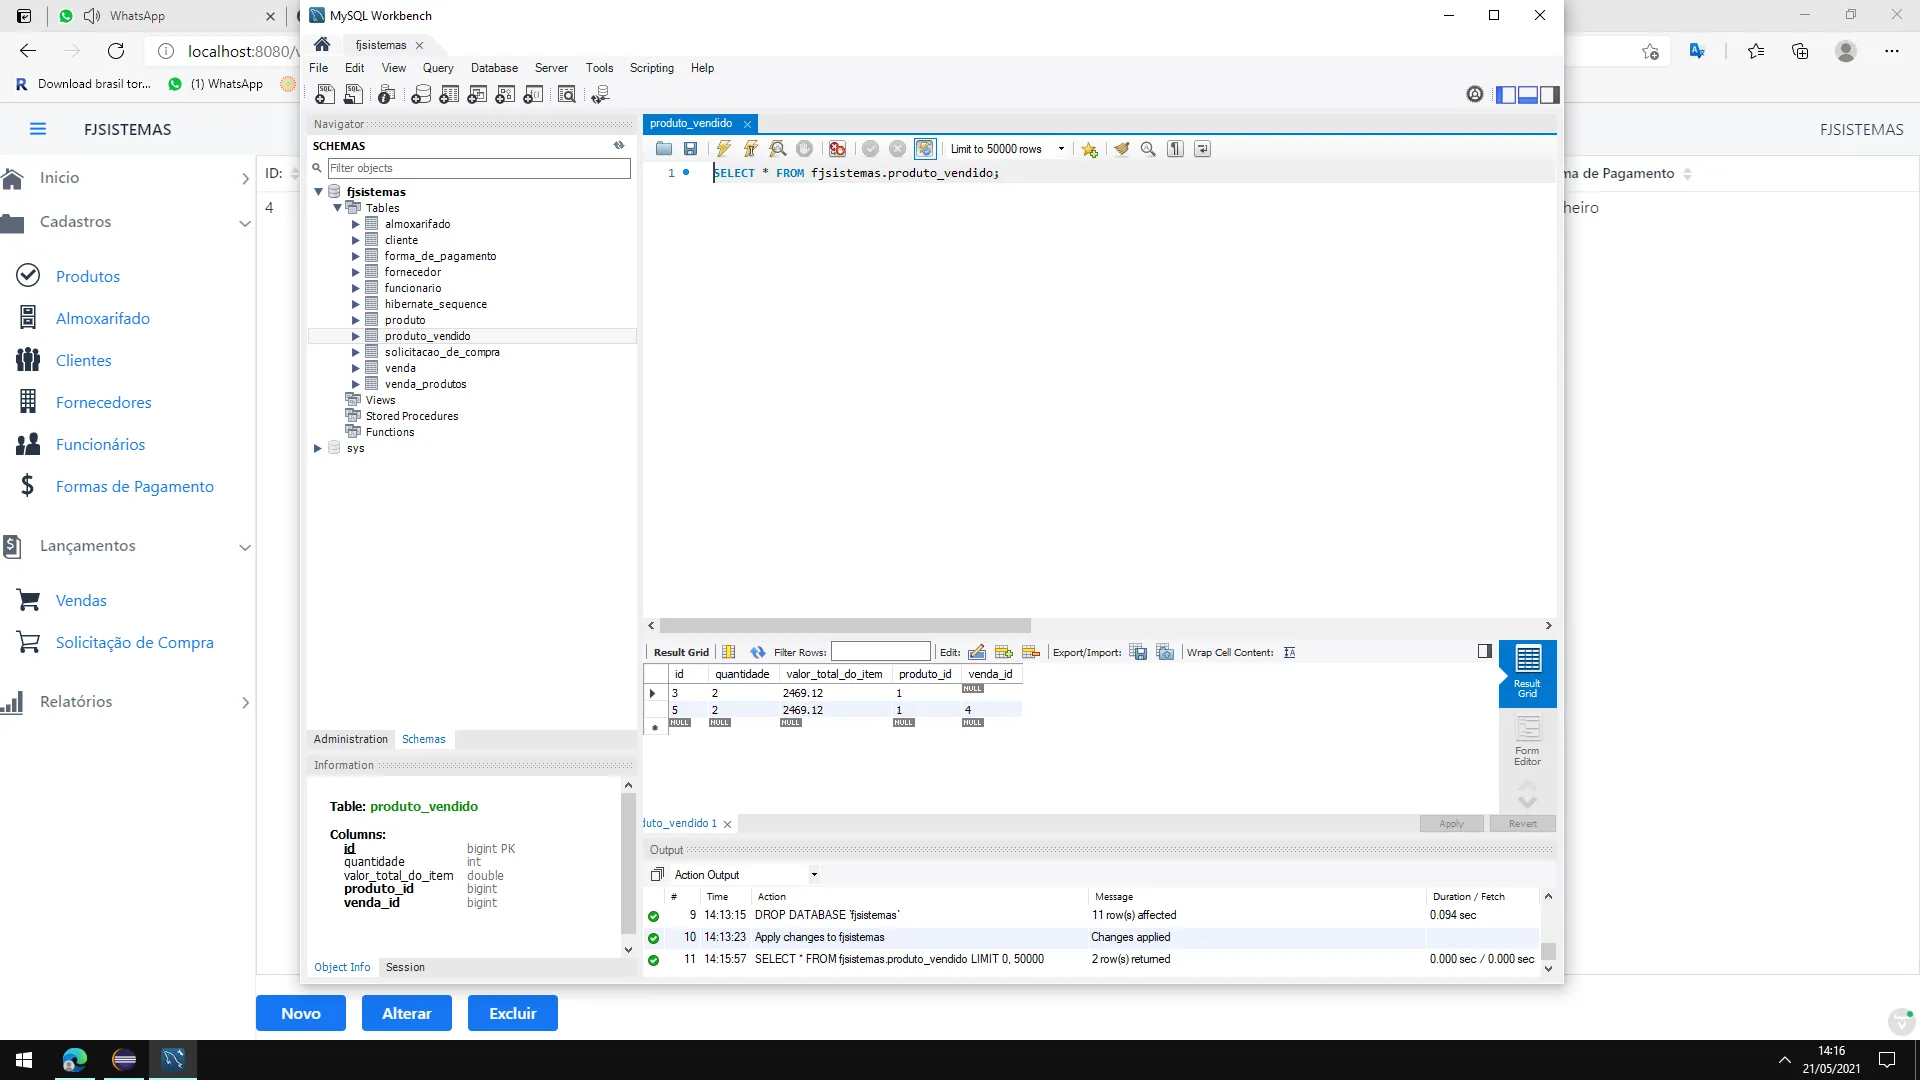Select the venda_produtos table
1920x1080 pixels.
(425, 384)
